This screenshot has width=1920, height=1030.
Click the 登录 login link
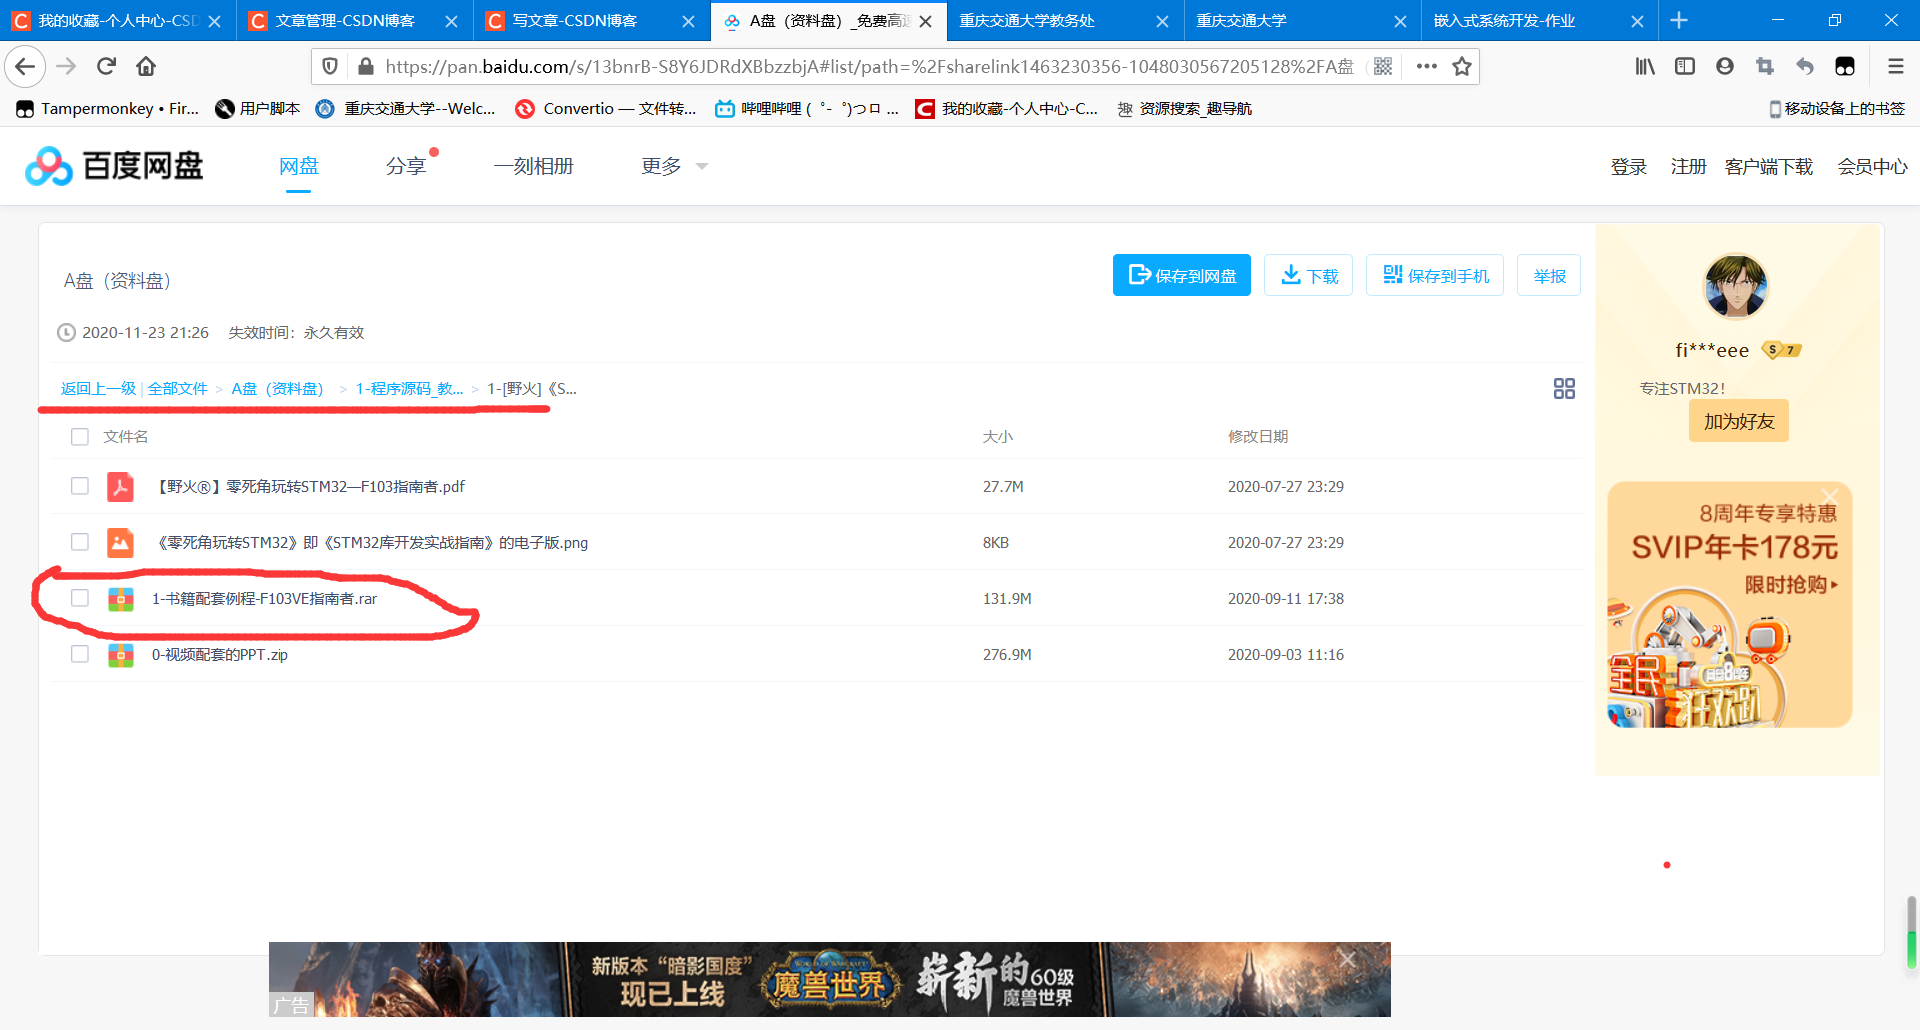tap(1629, 167)
